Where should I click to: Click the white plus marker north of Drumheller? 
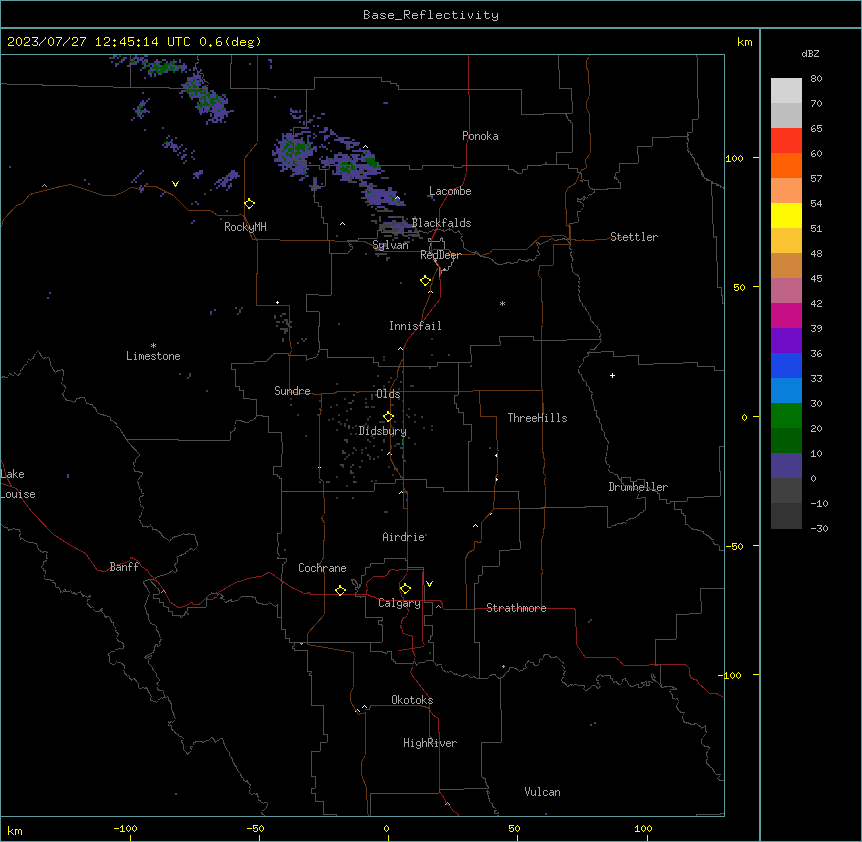tap(612, 375)
